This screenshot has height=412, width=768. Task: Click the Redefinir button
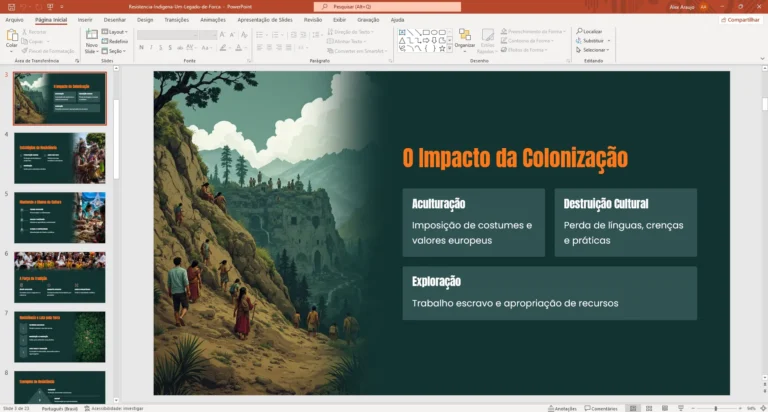click(x=115, y=42)
